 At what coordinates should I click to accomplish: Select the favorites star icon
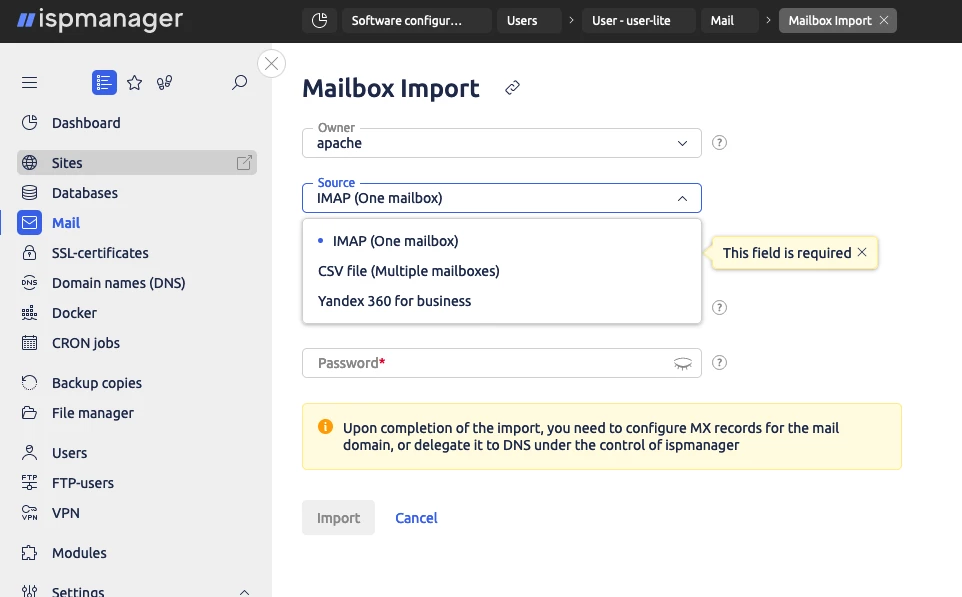pos(134,82)
